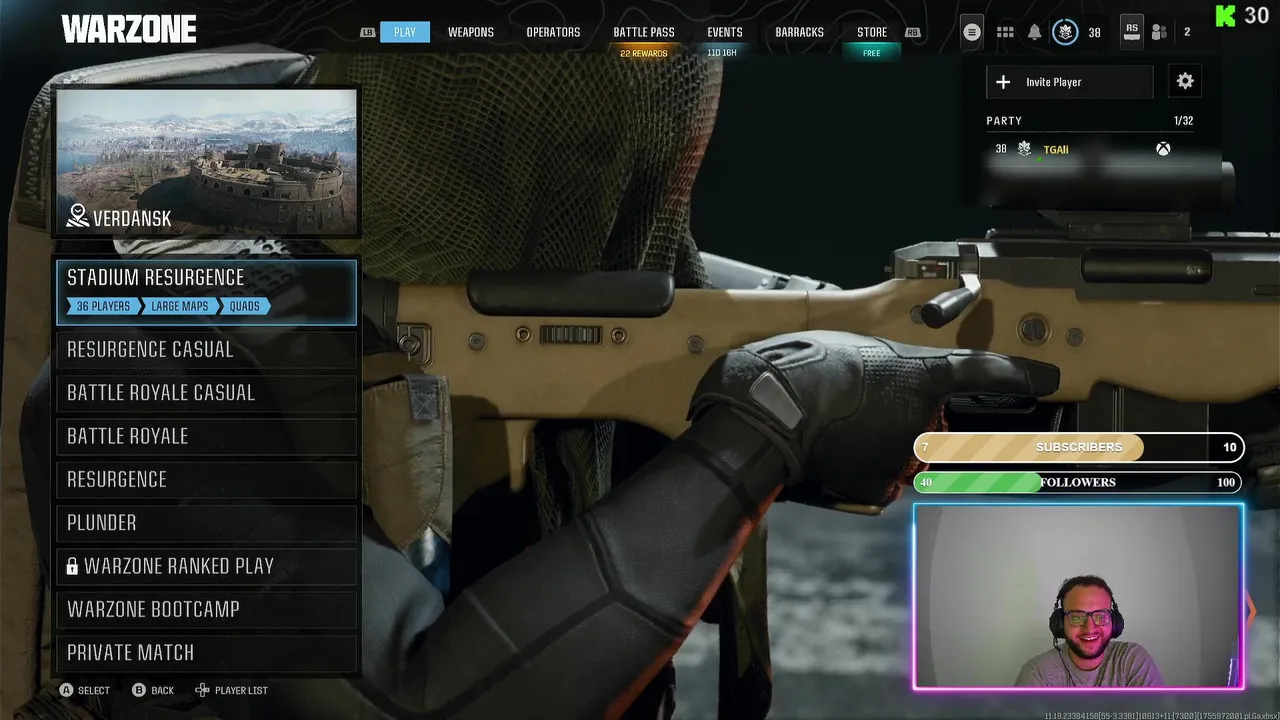Click the RB bumper icon near Store
Viewport: 1280px width, 720px height.
(x=912, y=32)
